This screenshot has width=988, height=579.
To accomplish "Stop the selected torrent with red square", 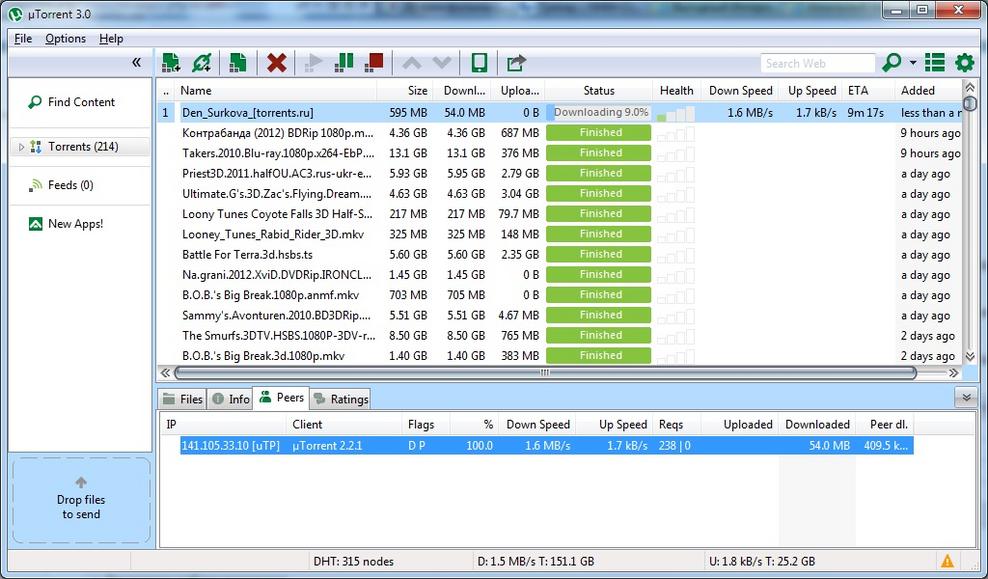I will coord(374,62).
